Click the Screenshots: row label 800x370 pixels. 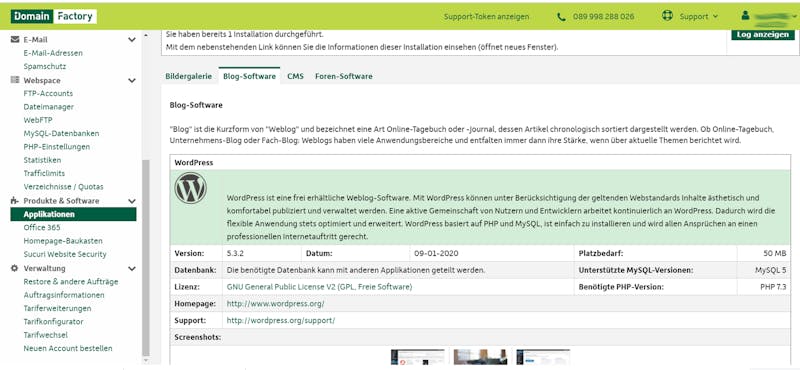click(197, 337)
